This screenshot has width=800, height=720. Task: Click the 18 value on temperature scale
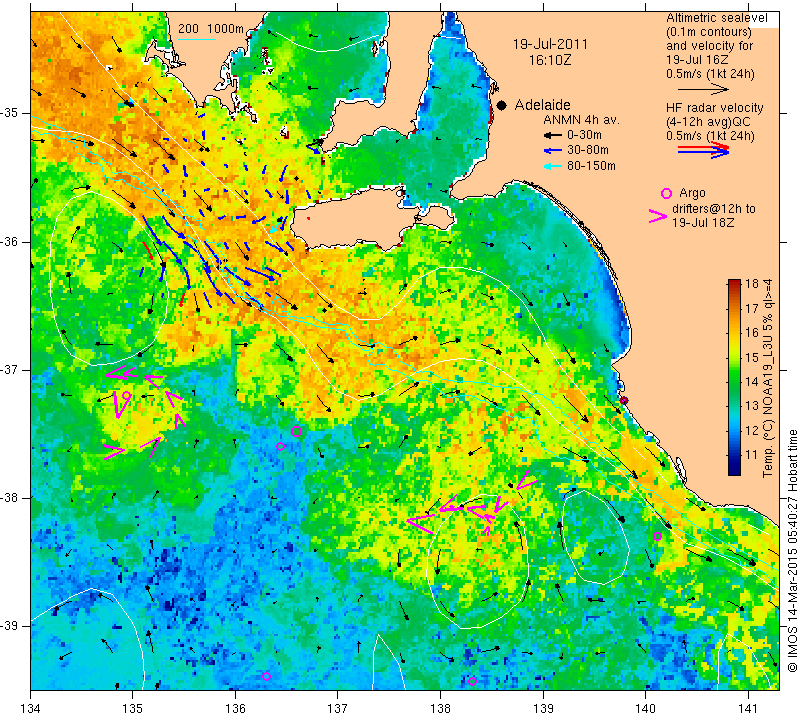click(x=752, y=284)
